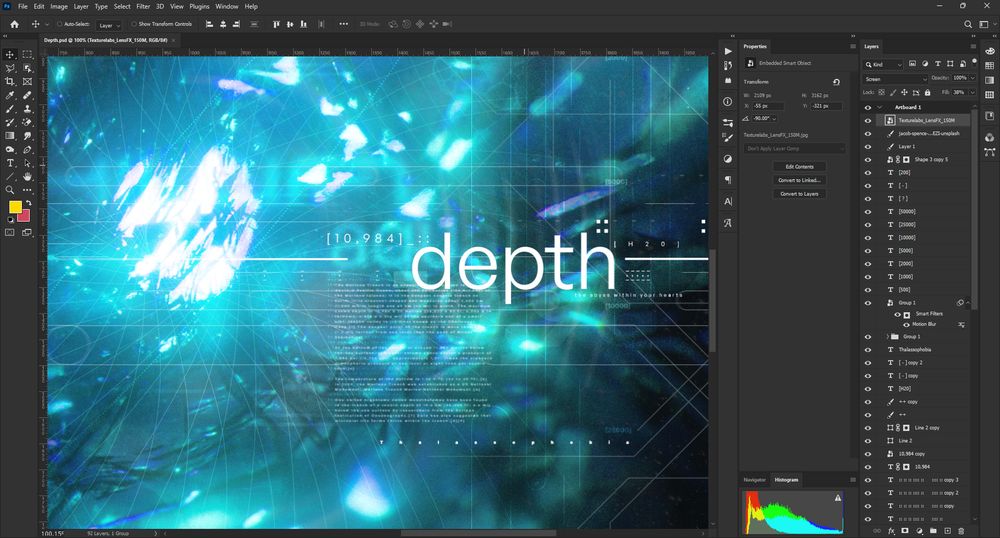The image size is (1000, 538).
Task: Open the Auto-Select Layer dropdown
Action: point(110,25)
